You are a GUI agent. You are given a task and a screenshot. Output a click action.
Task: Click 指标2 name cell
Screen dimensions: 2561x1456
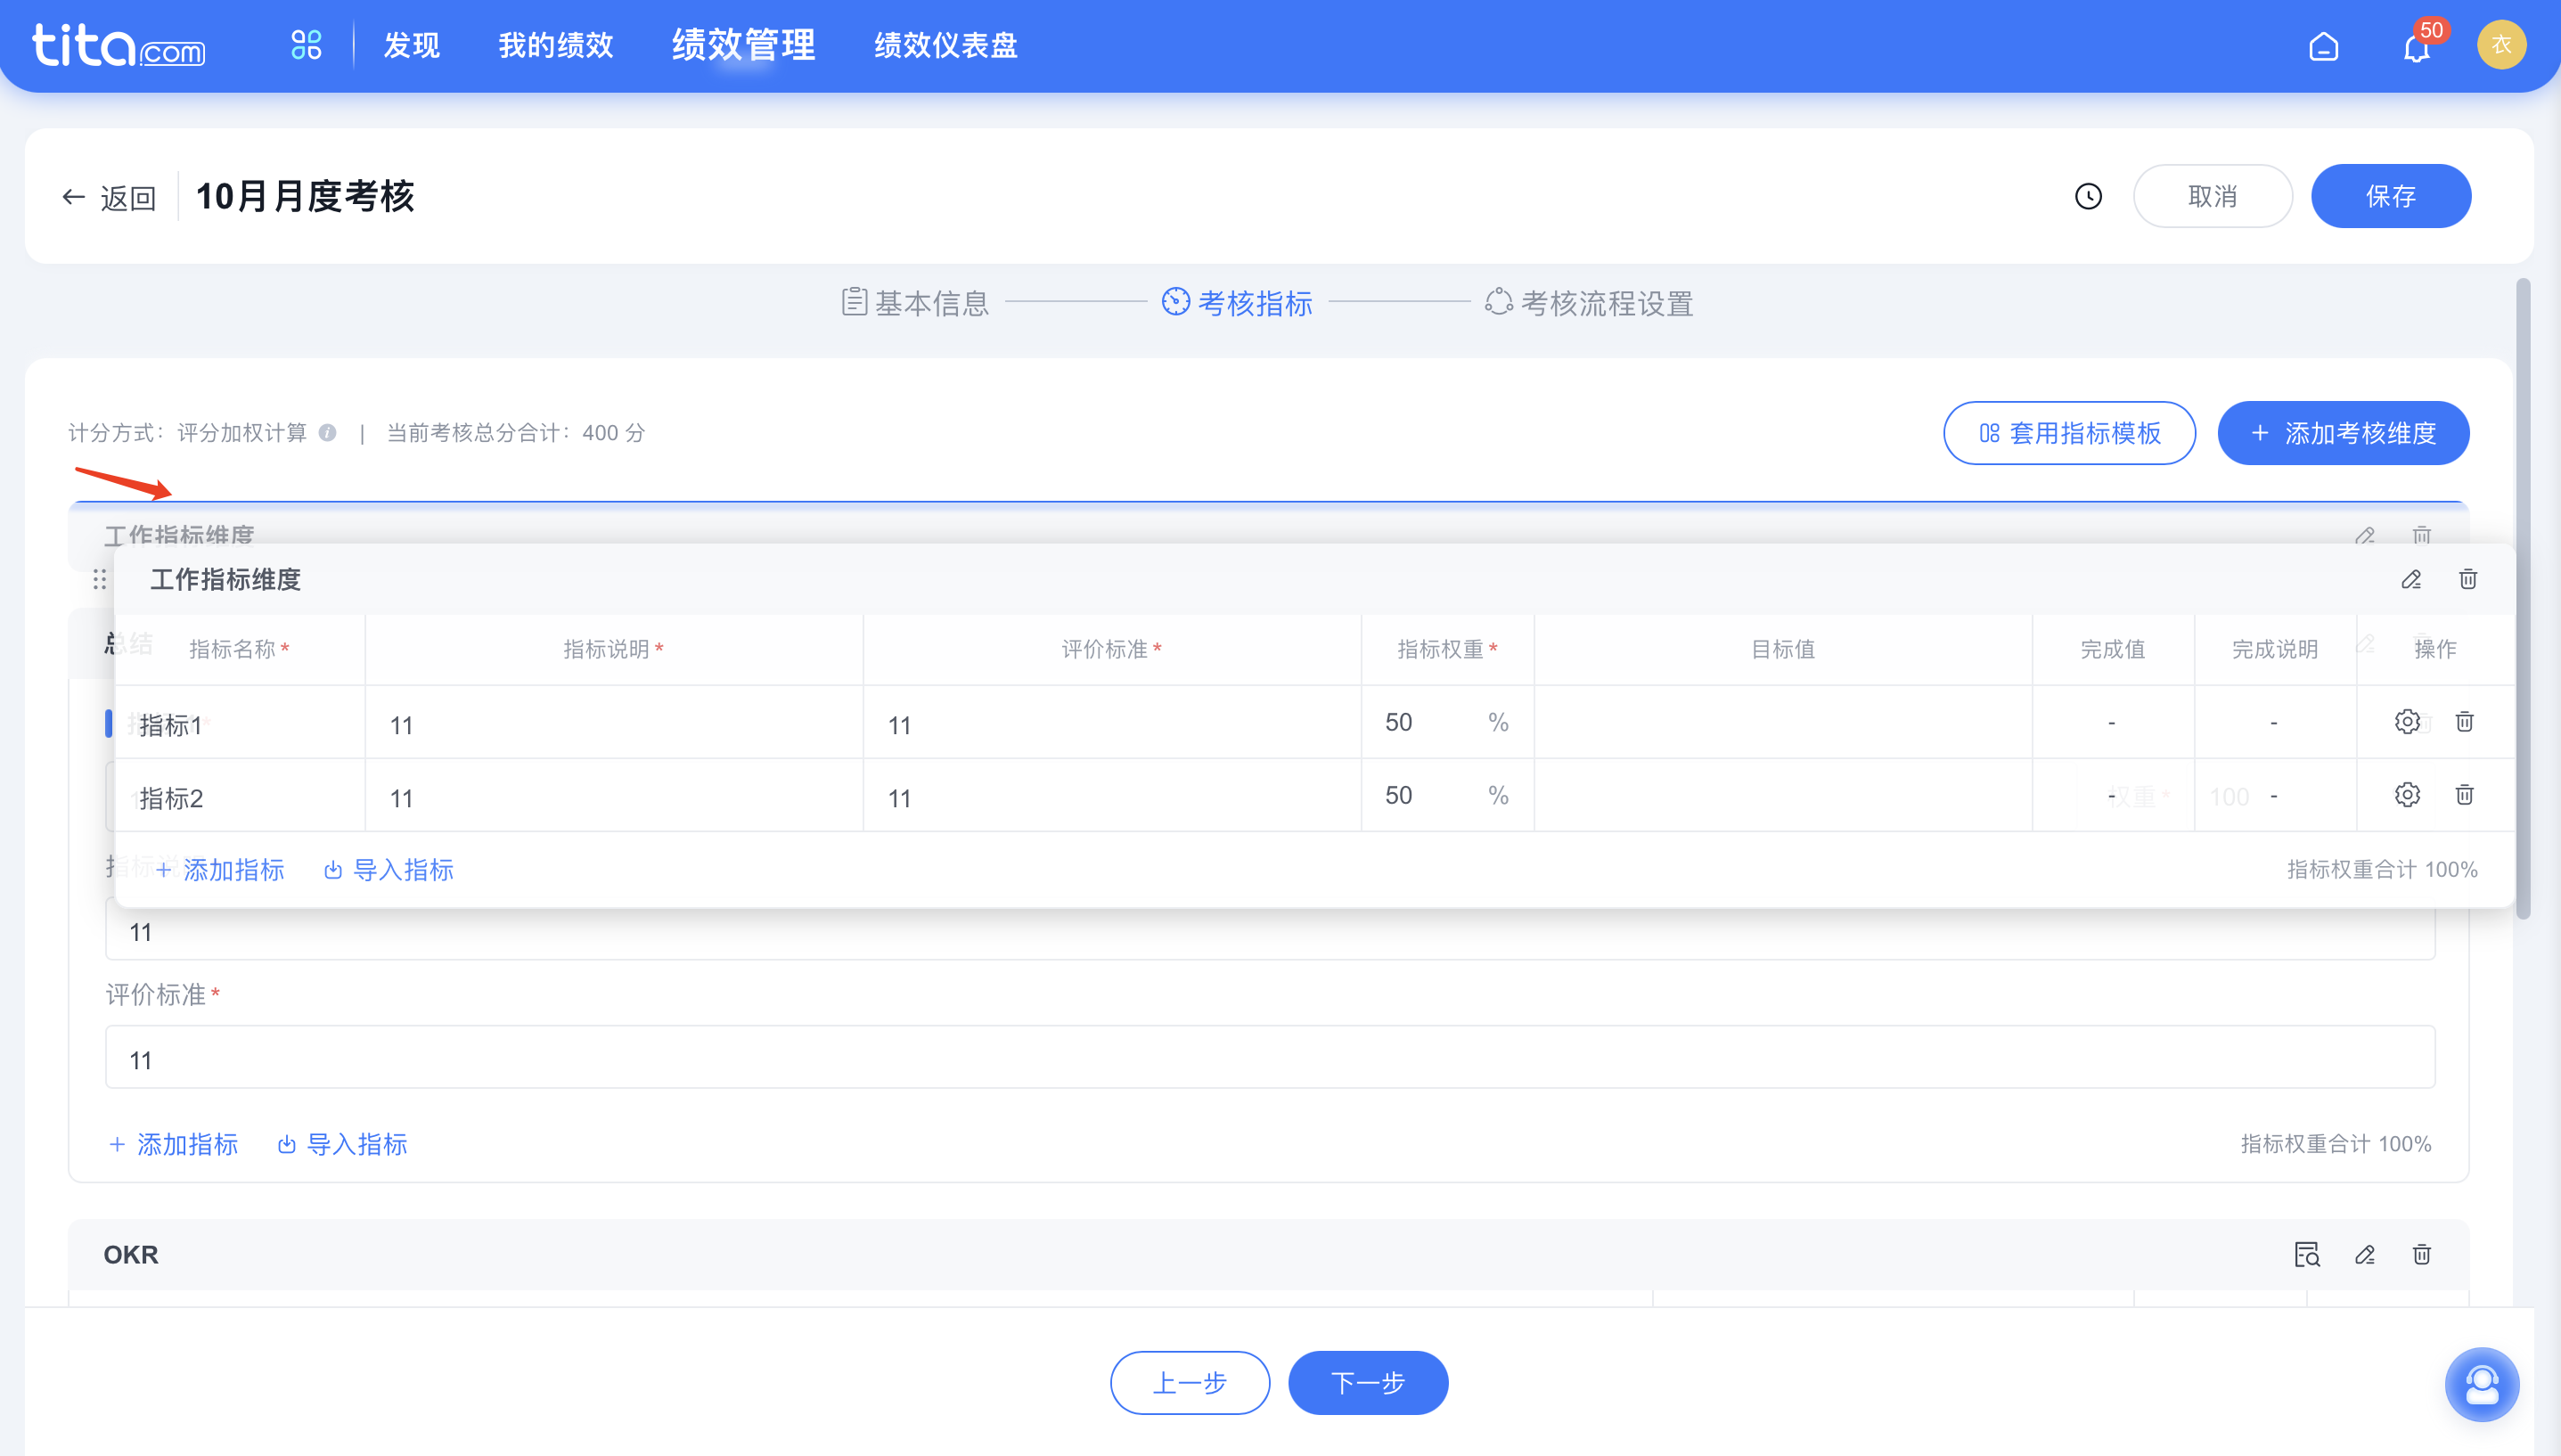(x=240, y=795)
